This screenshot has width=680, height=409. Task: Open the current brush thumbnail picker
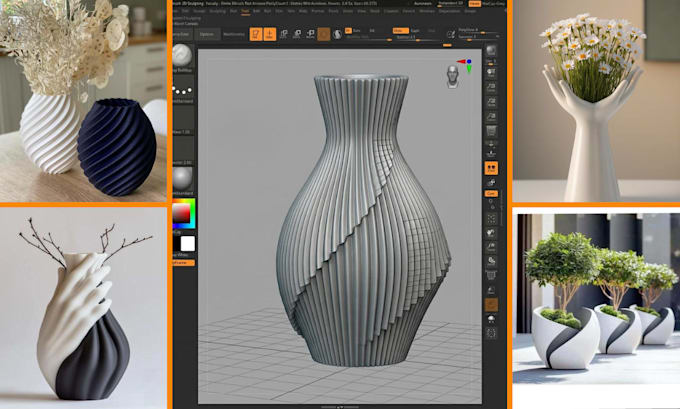tap(183, 55)
